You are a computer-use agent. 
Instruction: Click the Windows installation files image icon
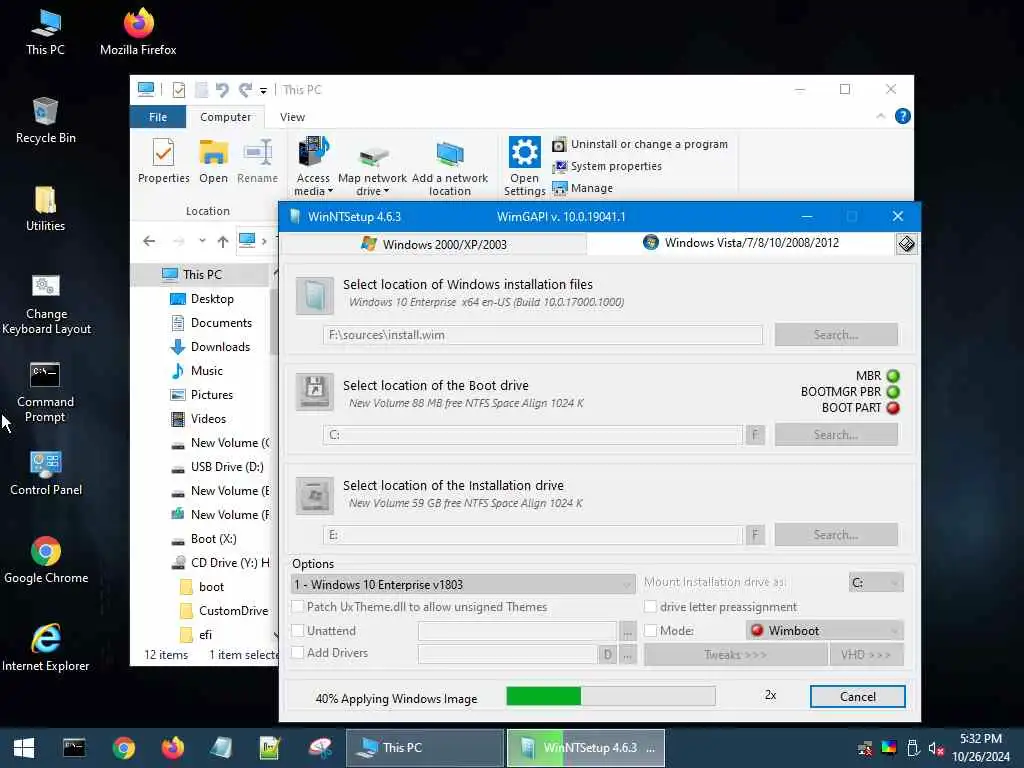tap(314, 295)
